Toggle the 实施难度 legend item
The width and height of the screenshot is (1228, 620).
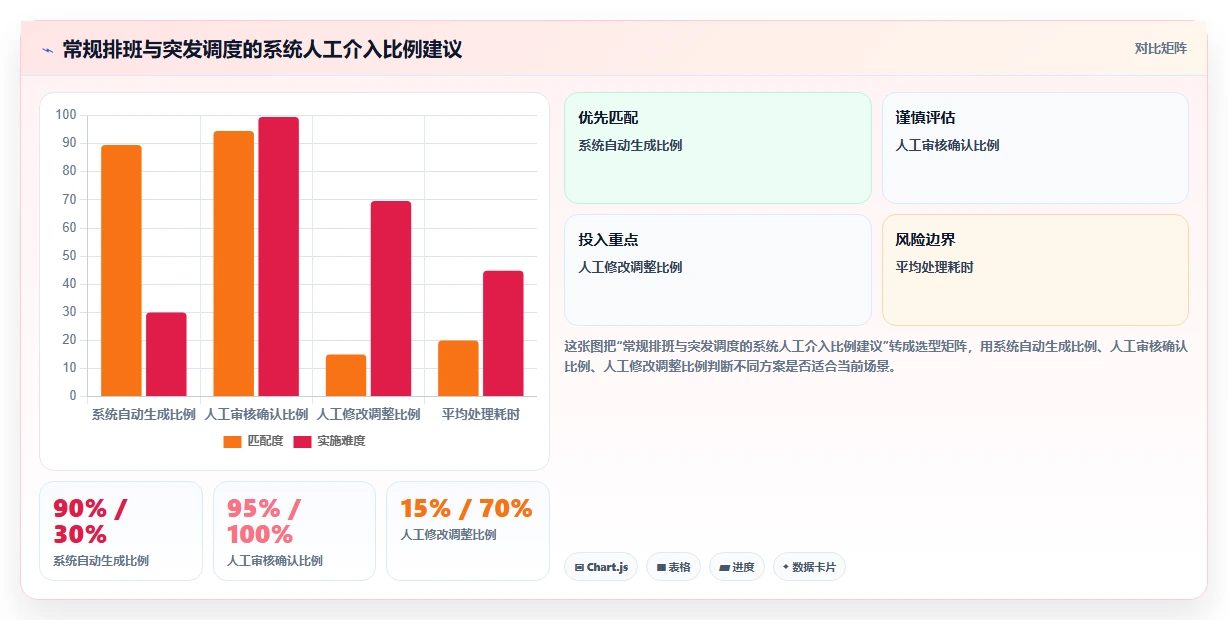[329, 441]
